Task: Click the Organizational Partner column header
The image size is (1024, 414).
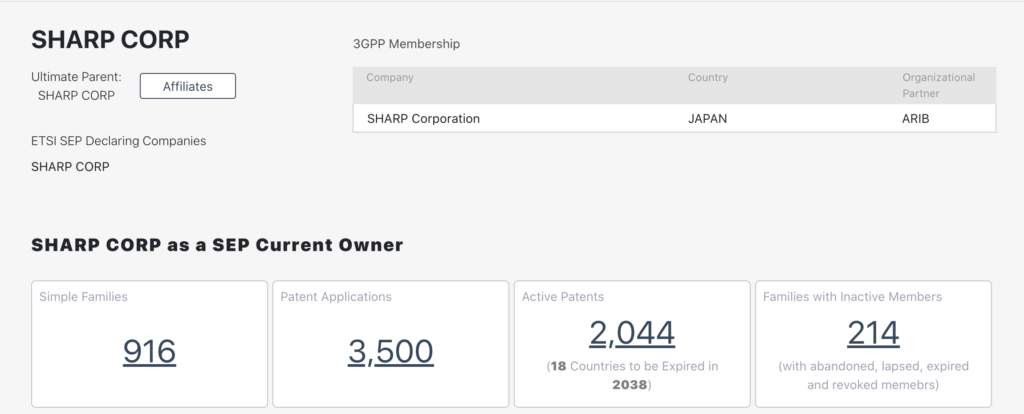Action: (x=938, y=85)
